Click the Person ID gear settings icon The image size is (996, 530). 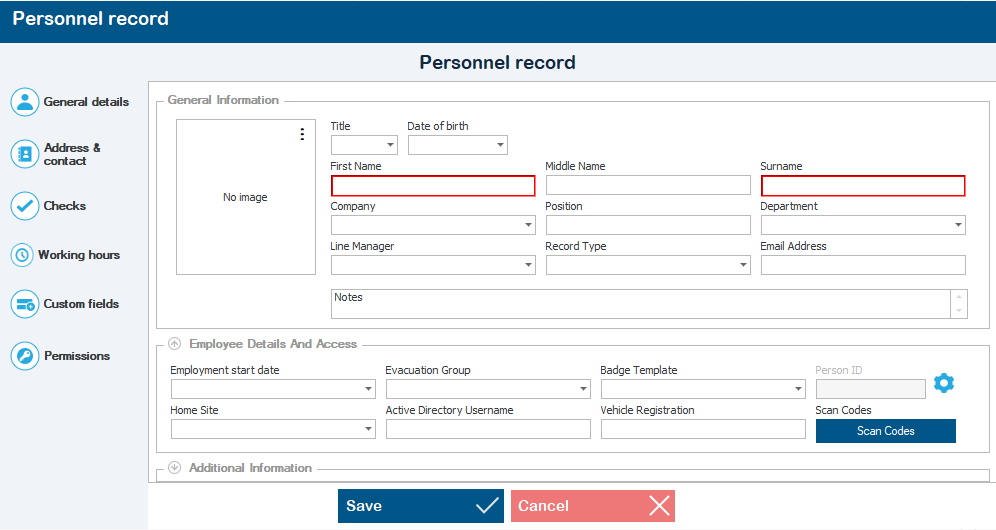(x=944, y=383)
